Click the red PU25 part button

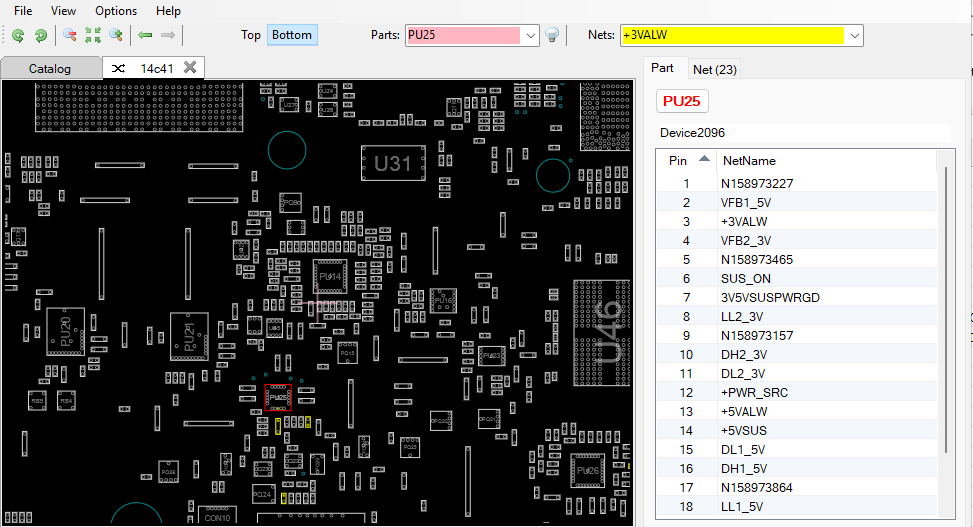681,101
